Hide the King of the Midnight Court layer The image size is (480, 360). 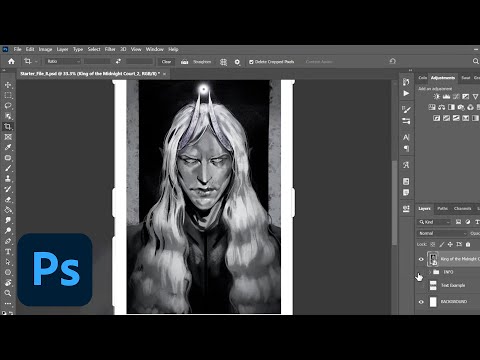[x=421, y=259]
